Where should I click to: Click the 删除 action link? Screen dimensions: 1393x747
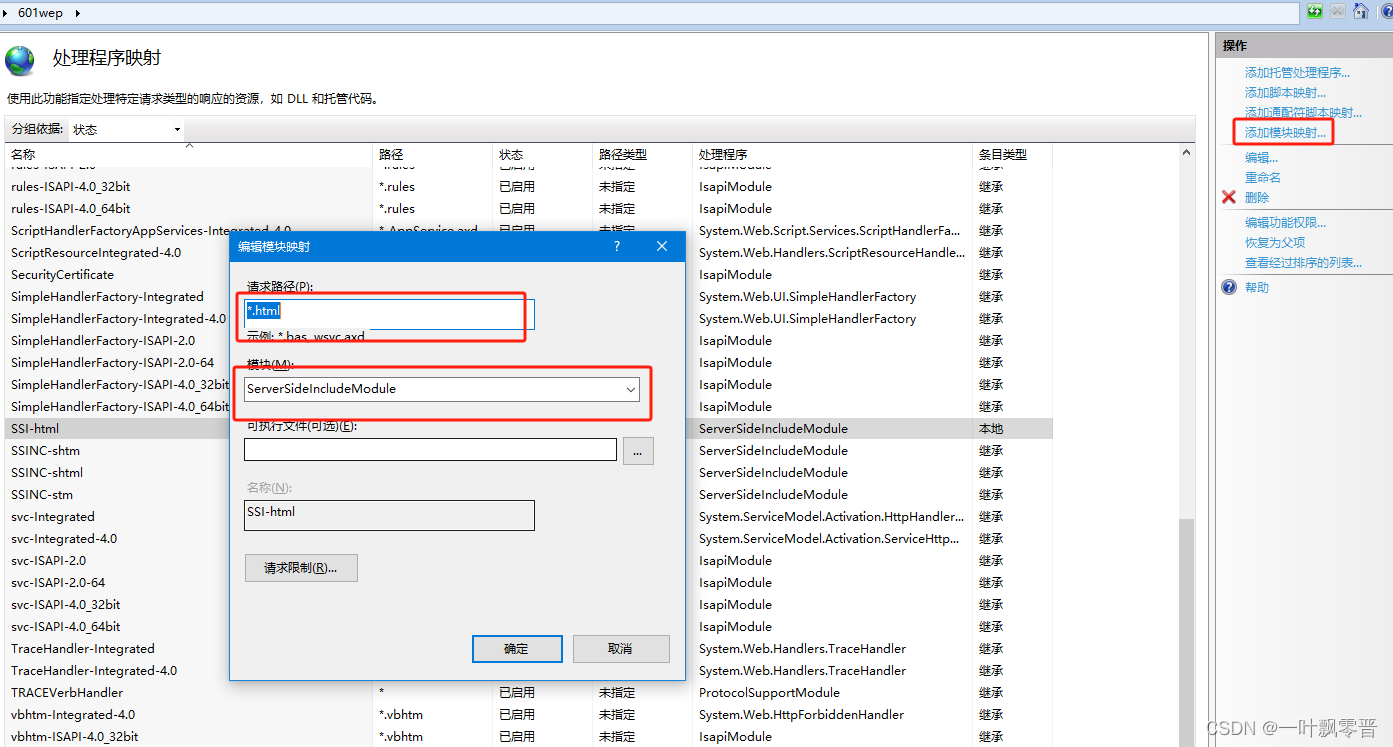coord(1256,198)
